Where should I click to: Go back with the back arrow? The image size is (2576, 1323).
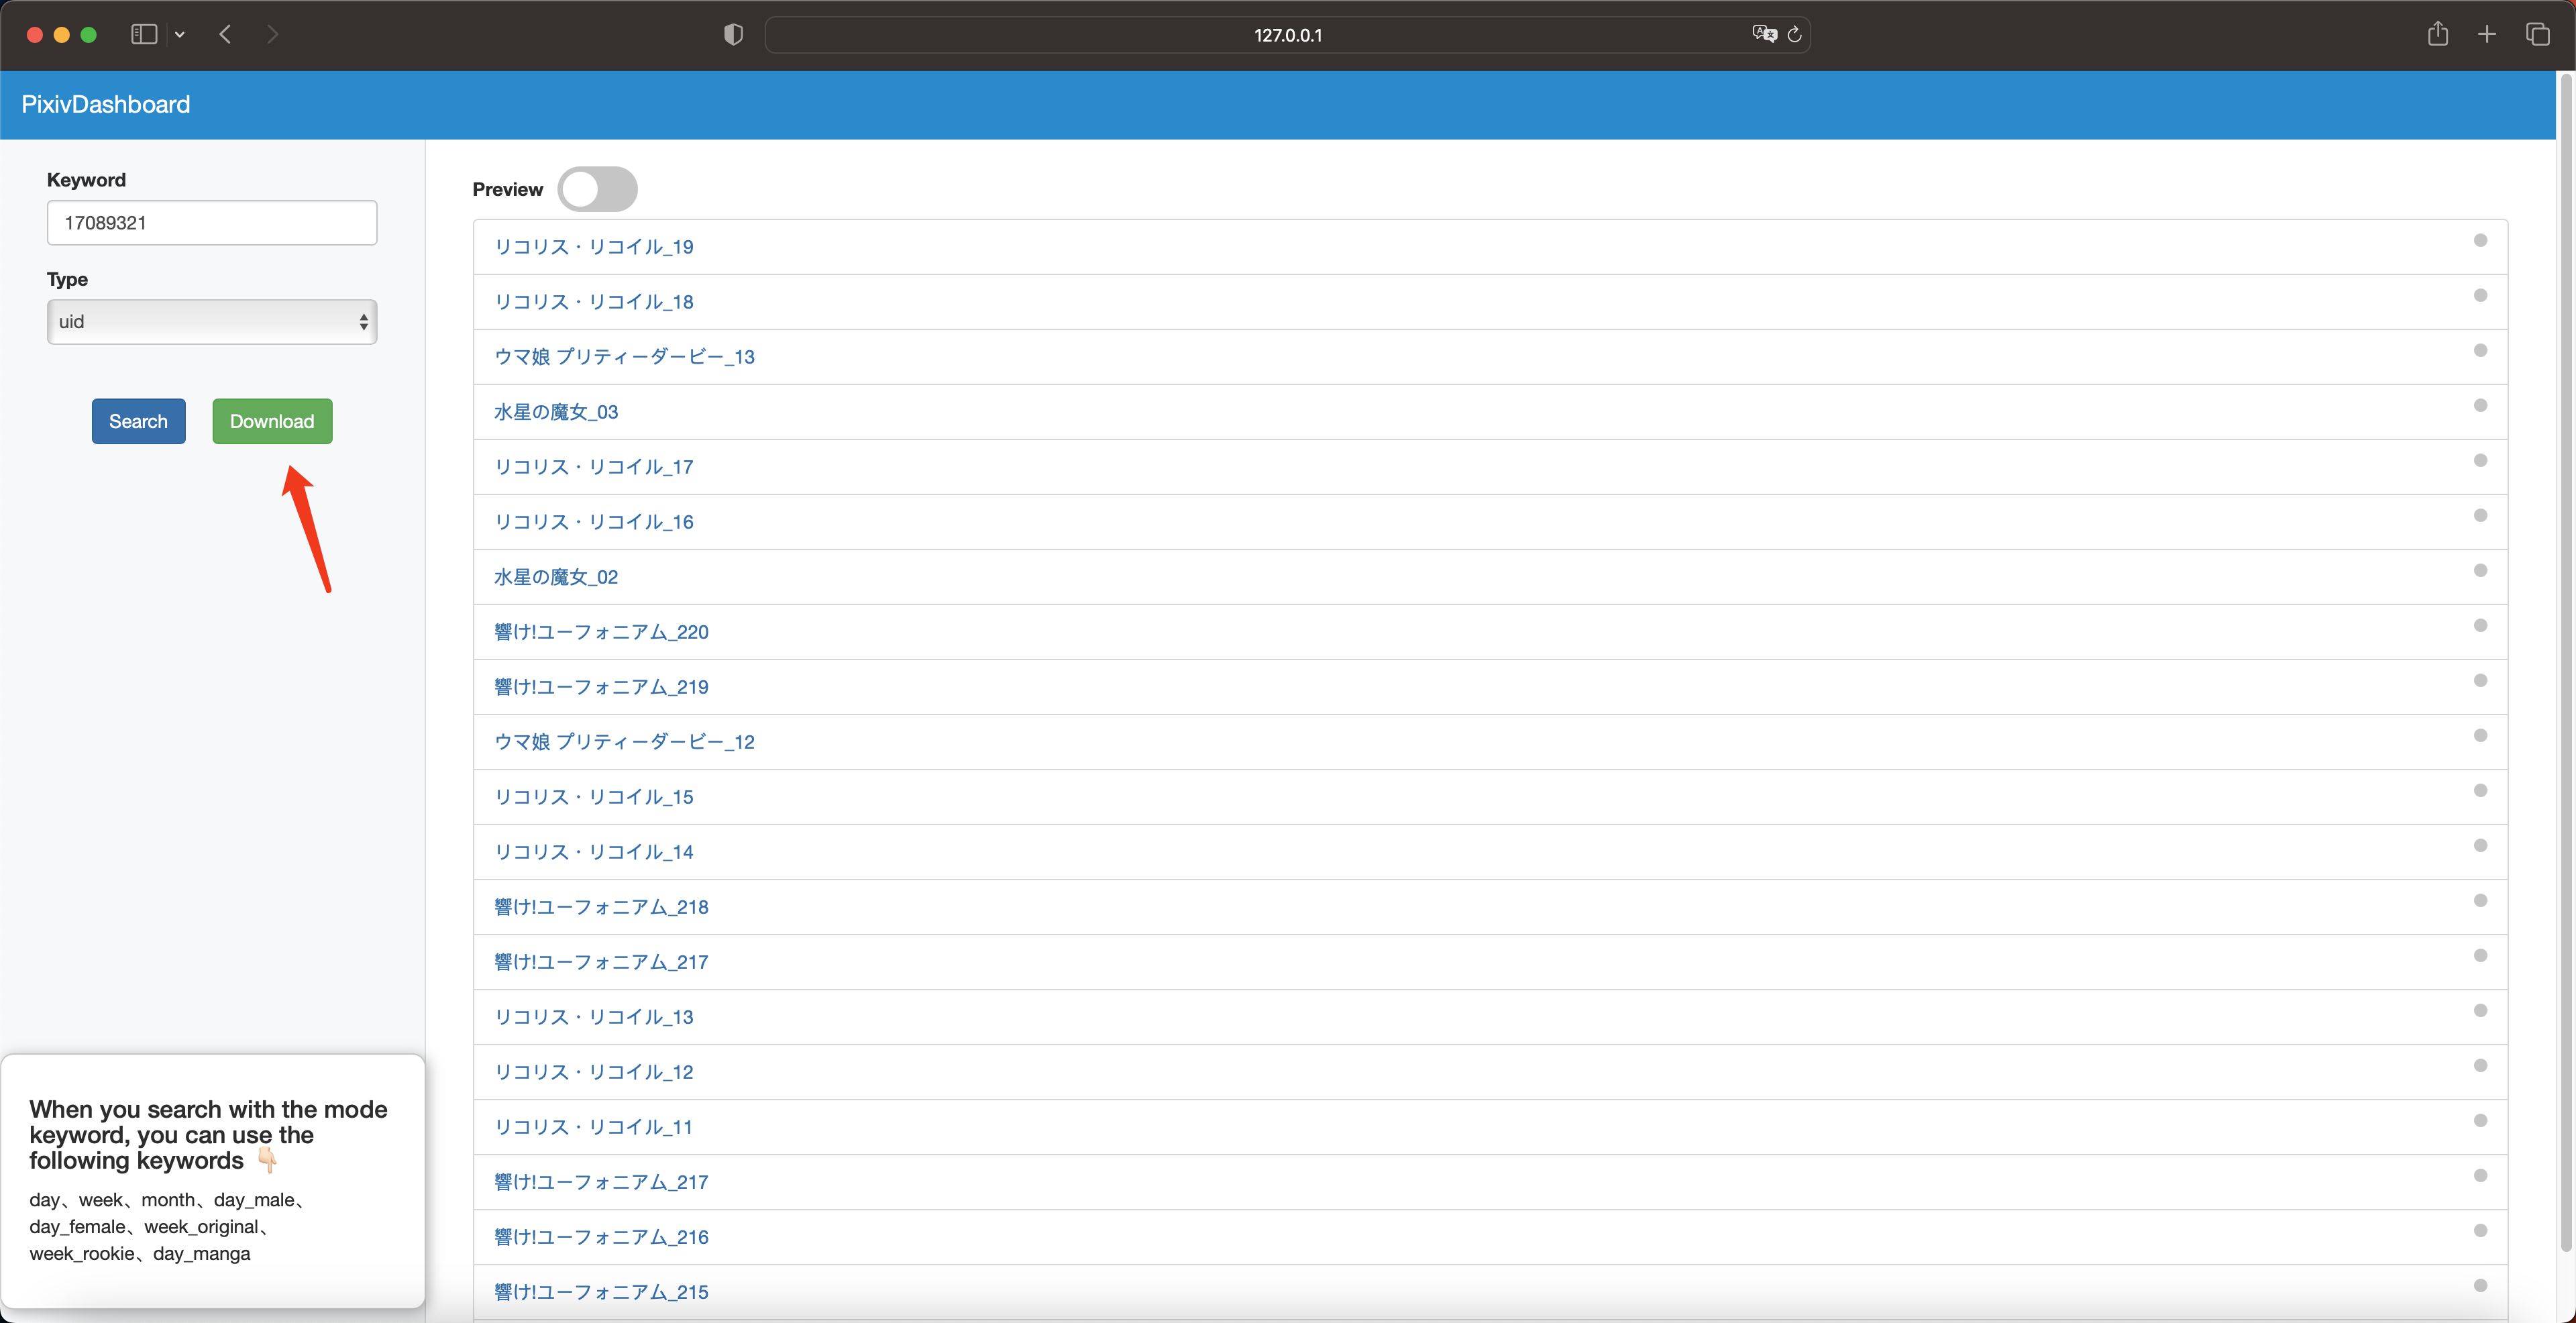[225, 34]
